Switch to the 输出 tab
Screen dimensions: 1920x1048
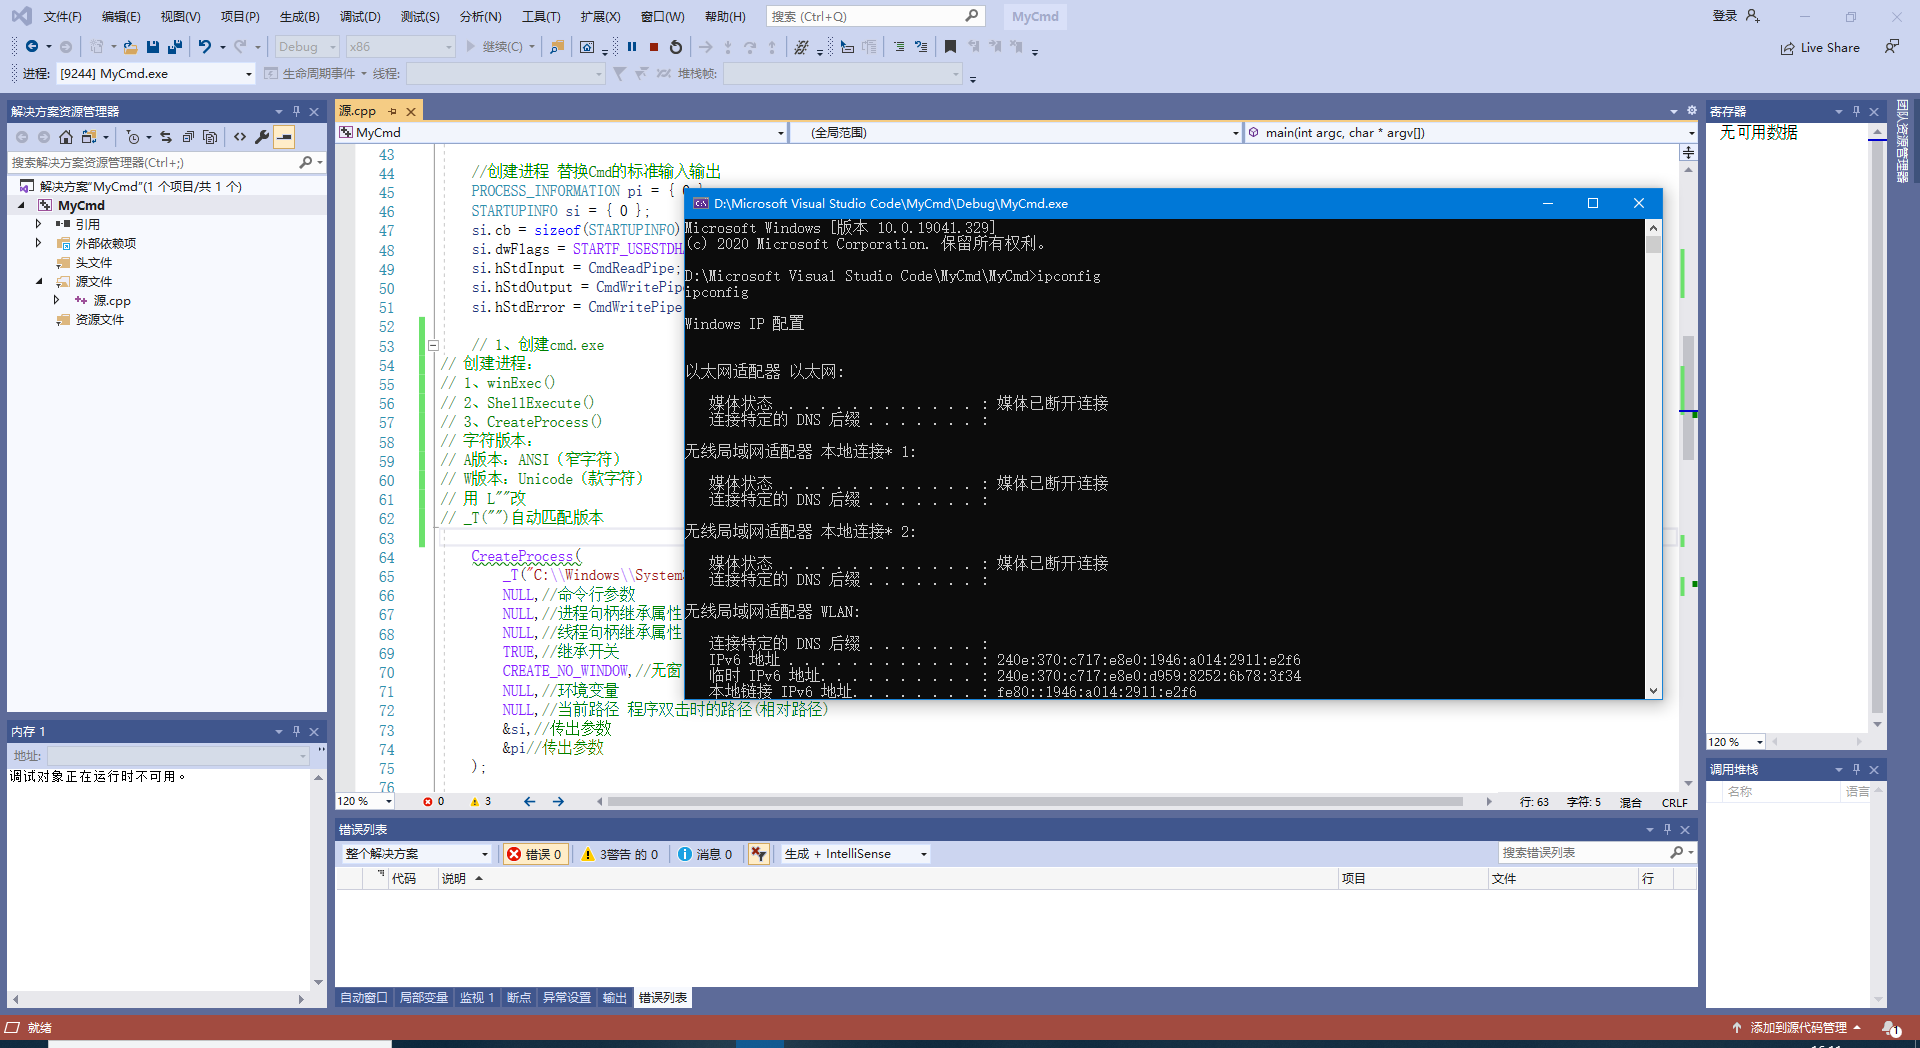(x=614, y=998)
